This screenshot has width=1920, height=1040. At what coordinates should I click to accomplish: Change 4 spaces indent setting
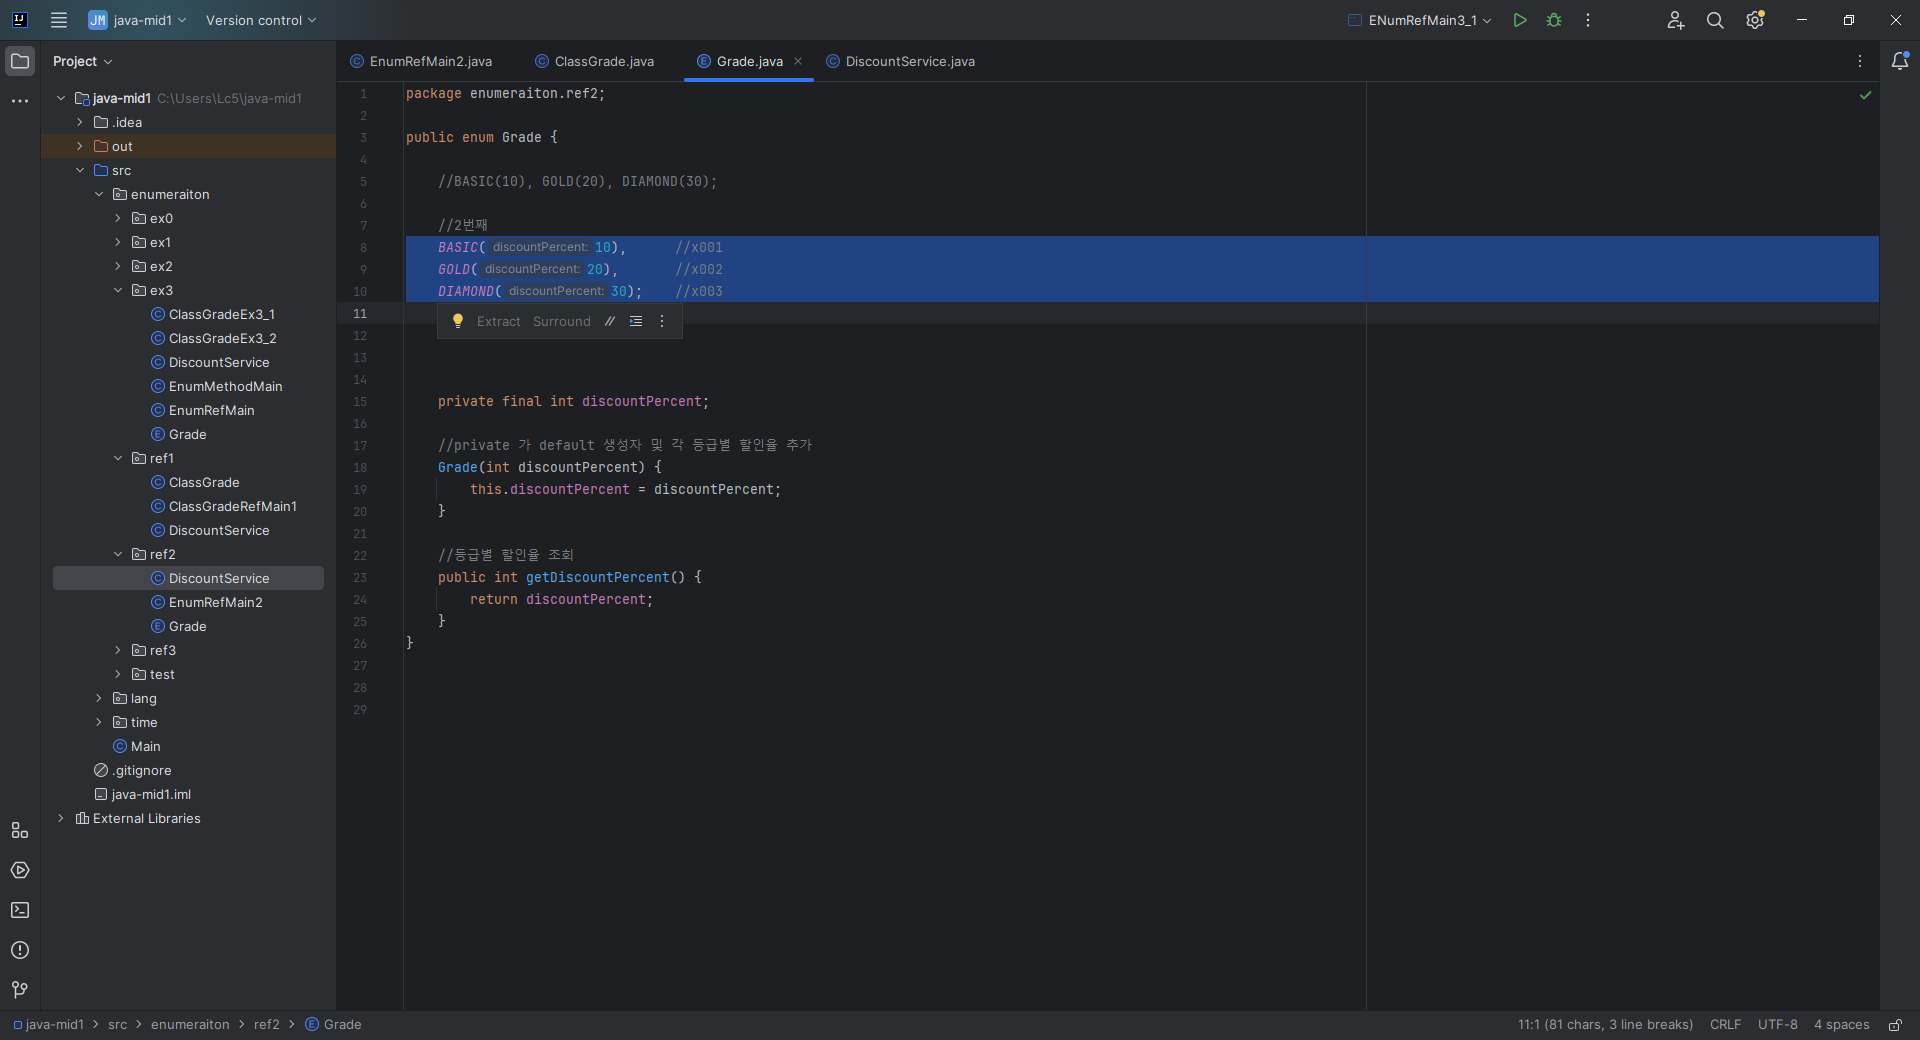coord(1842,1025)
